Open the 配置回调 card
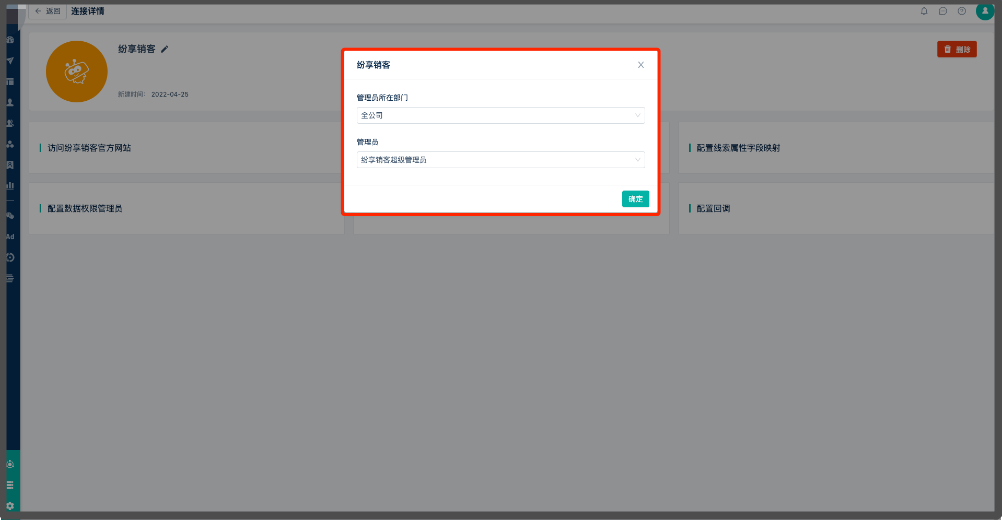The width and height of the screenshot is (1002, 521). point(836,208)
